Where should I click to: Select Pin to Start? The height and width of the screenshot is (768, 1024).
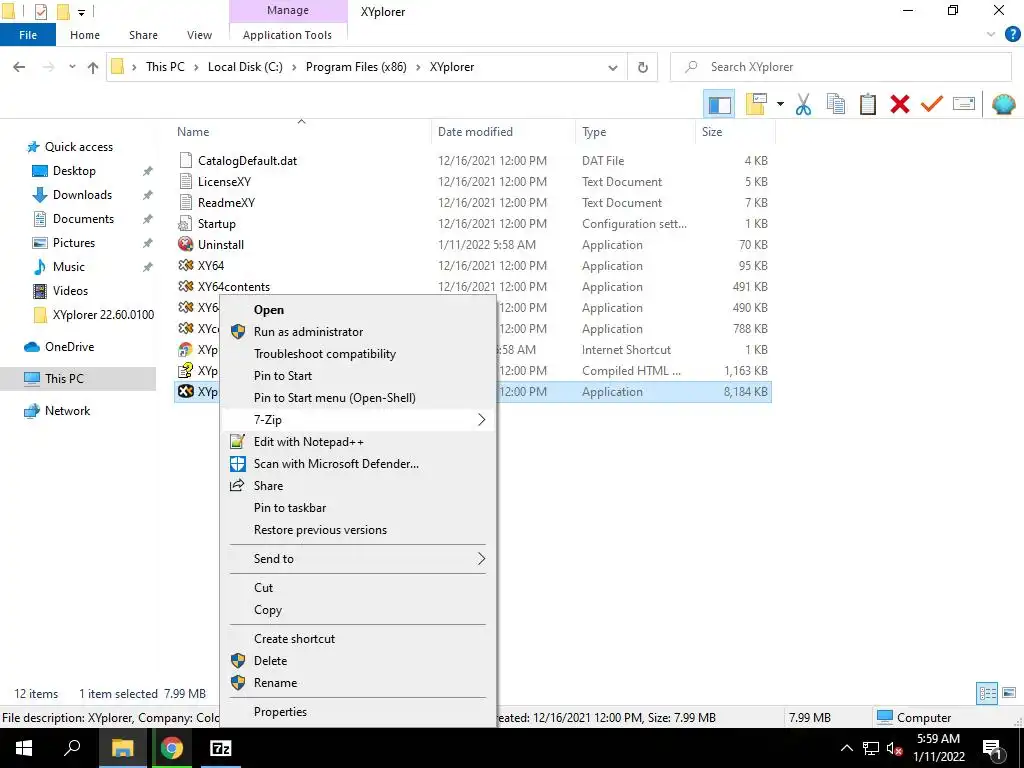[x=358, y=376]
